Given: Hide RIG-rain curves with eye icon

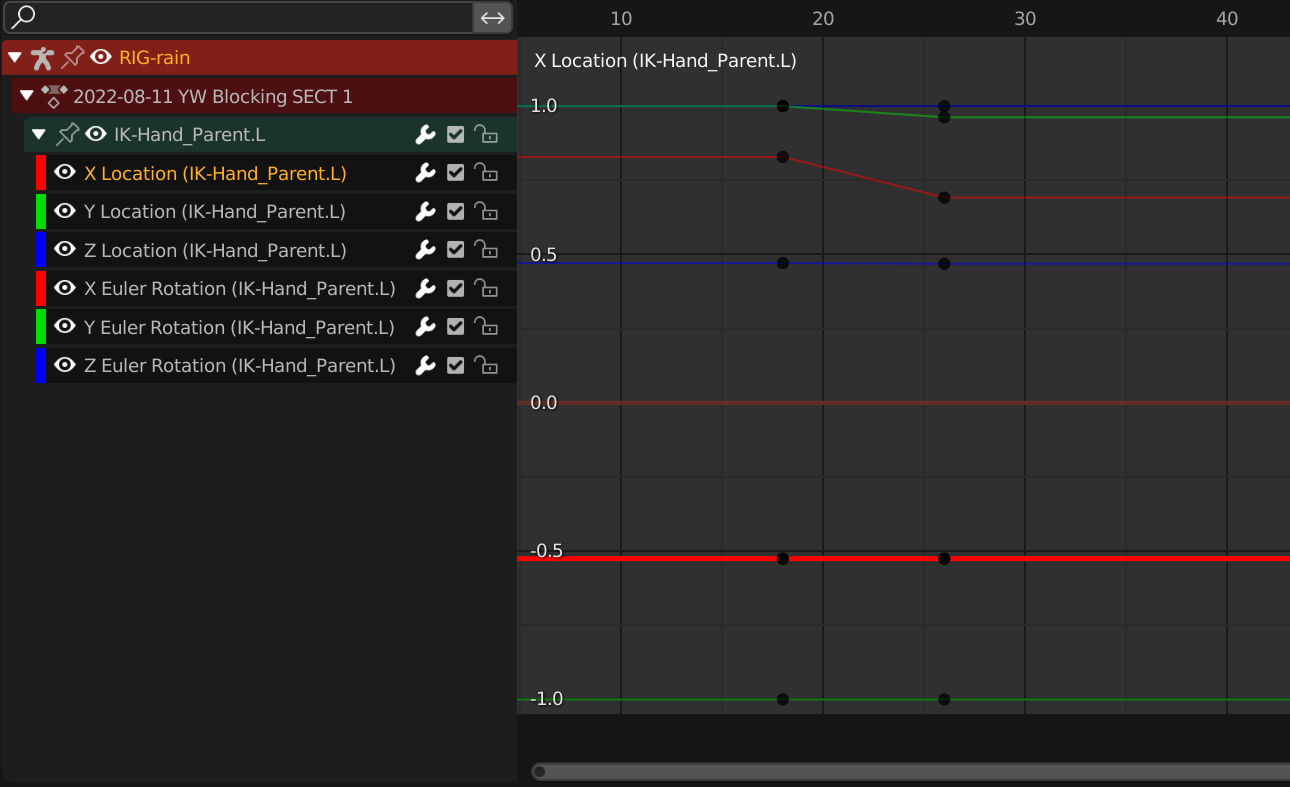Looking at the screenshot, I should (x=101, y=57).
